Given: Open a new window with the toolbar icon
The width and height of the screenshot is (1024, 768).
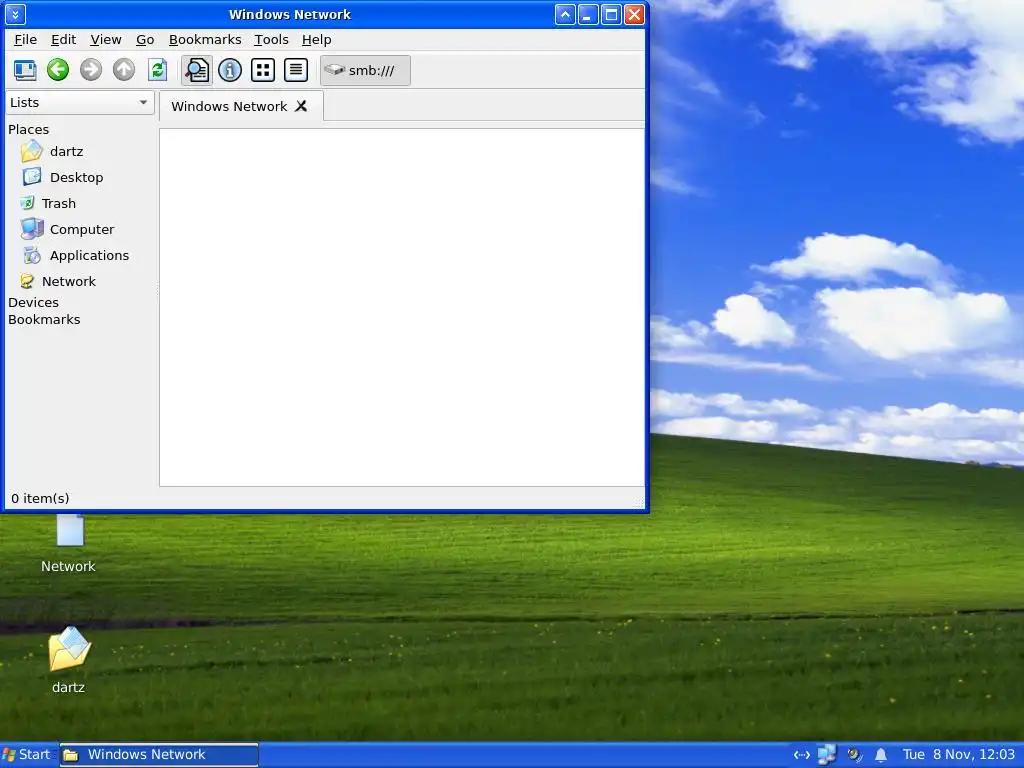Looking at the screenshot, I should pyautogui.click(x=25, y=70).
